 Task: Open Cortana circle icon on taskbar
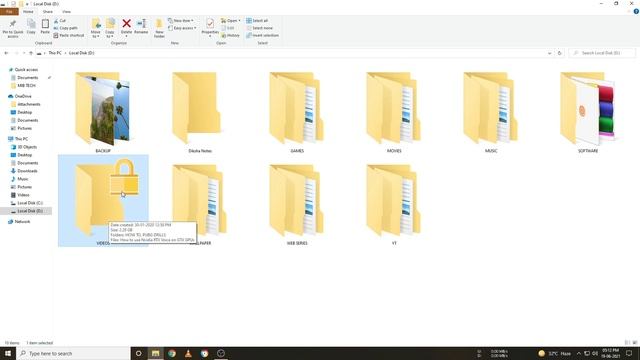click(138, 353)
